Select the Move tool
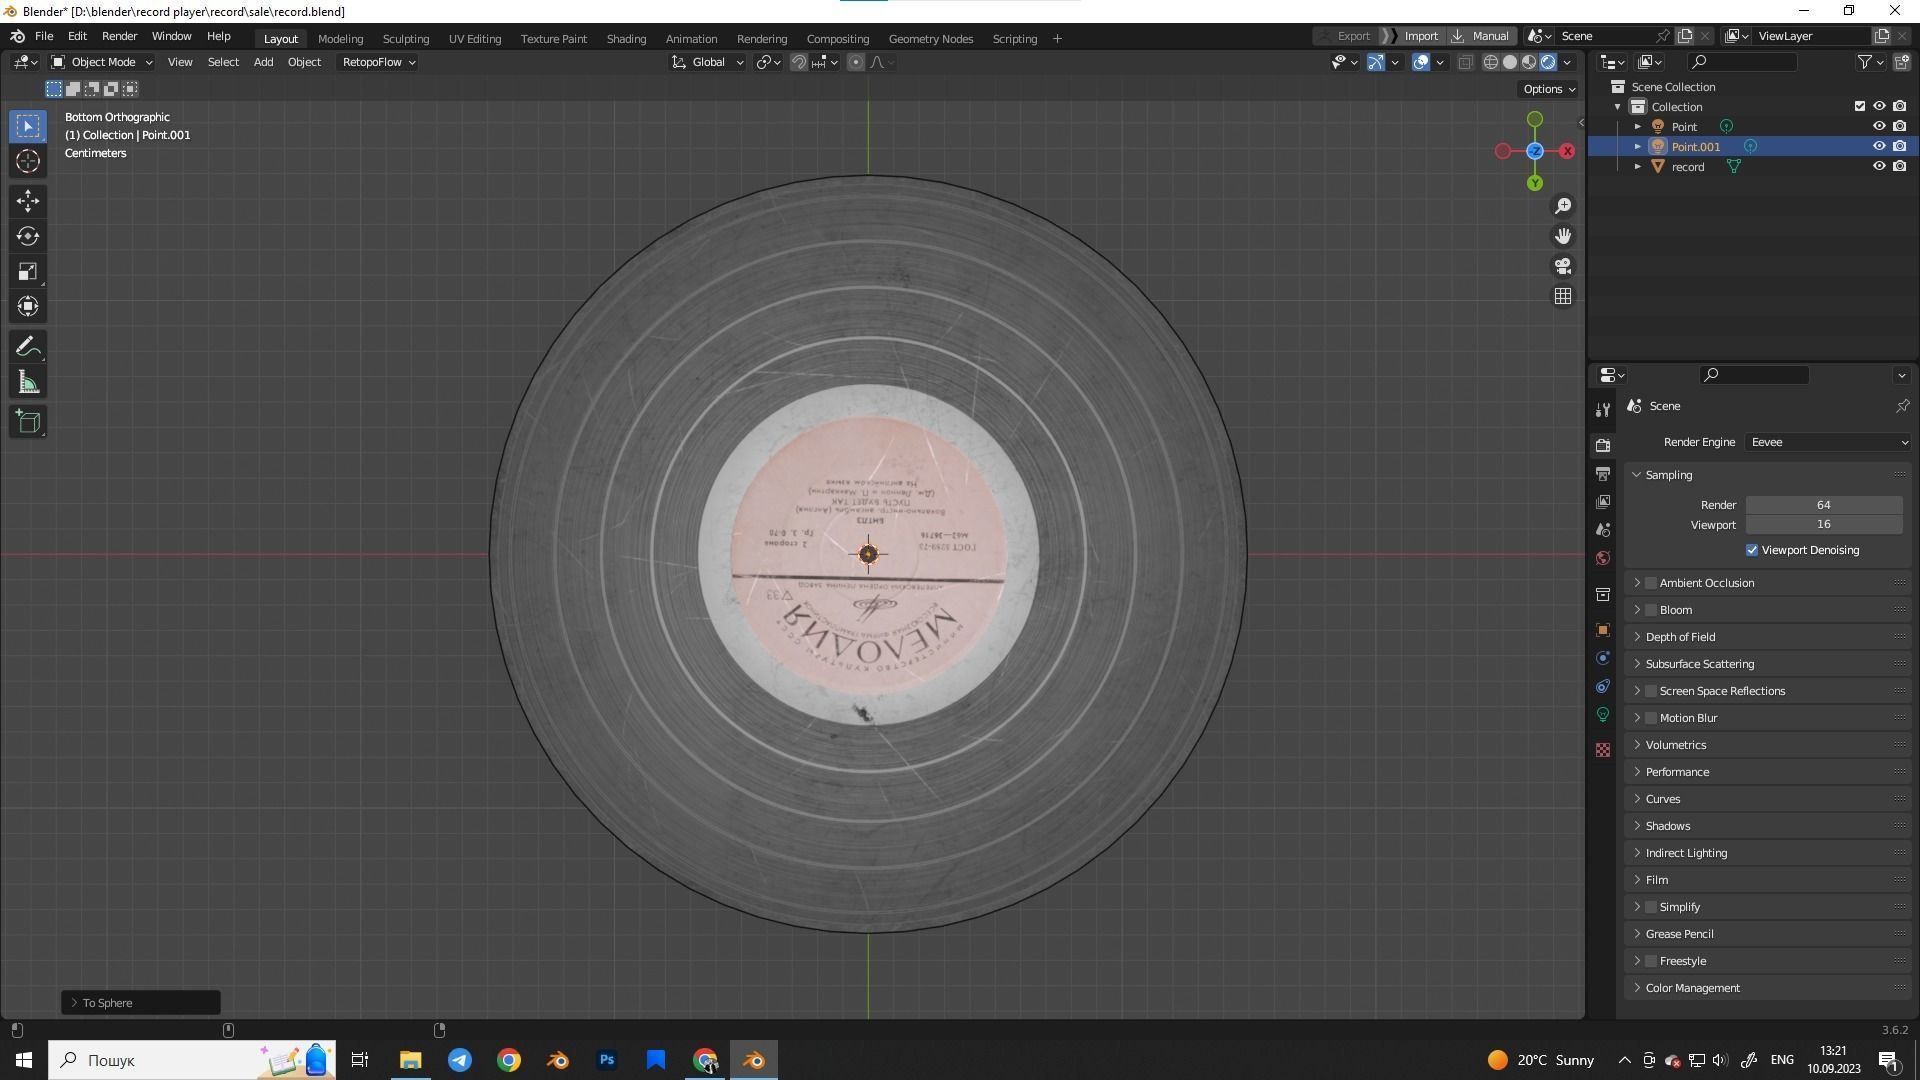This screenshot has height=1080, width=1920. pos(28,201)
